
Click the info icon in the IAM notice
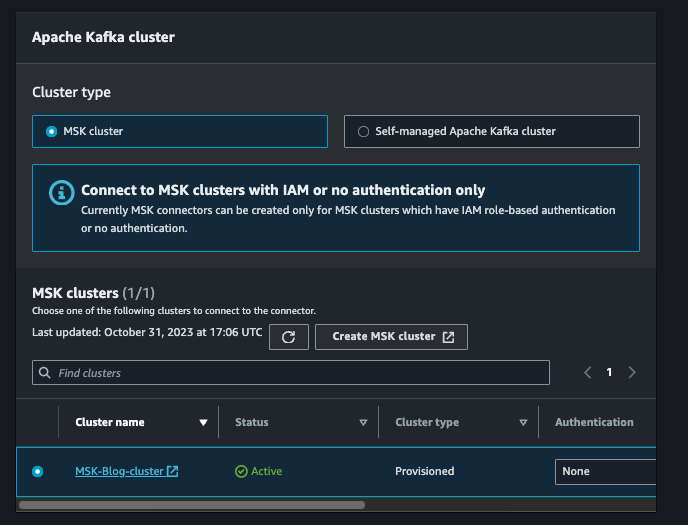[61, 193]
